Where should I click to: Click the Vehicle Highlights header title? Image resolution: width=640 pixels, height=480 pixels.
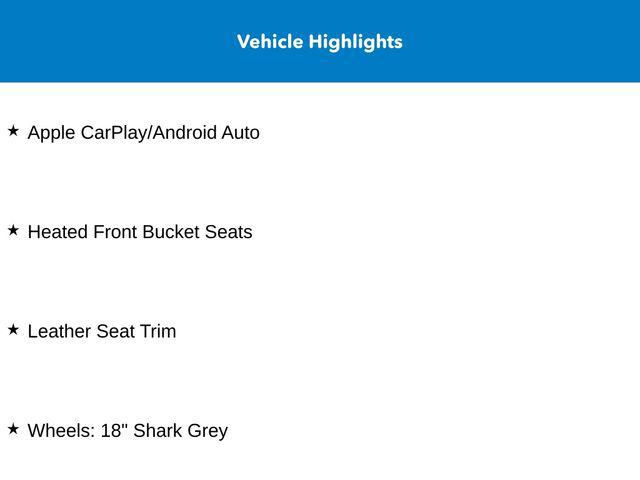pos(320,42)
